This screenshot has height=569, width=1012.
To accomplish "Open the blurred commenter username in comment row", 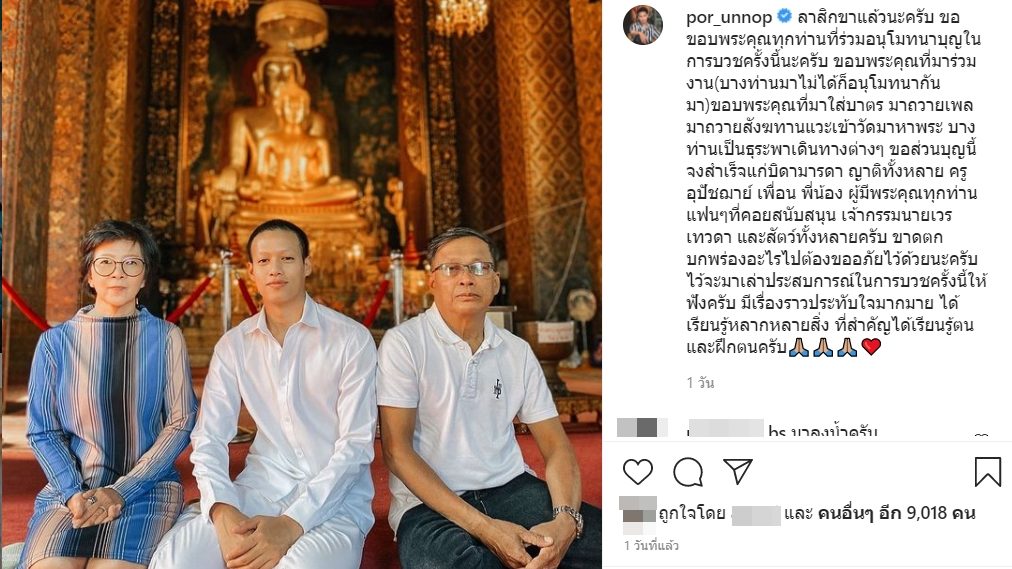I will tap(726, 430).
